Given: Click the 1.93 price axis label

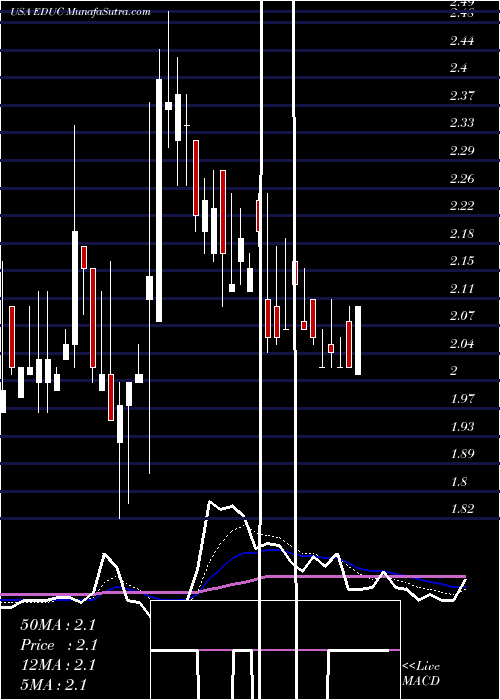Looking at the screenshot, I should point(462,426).
